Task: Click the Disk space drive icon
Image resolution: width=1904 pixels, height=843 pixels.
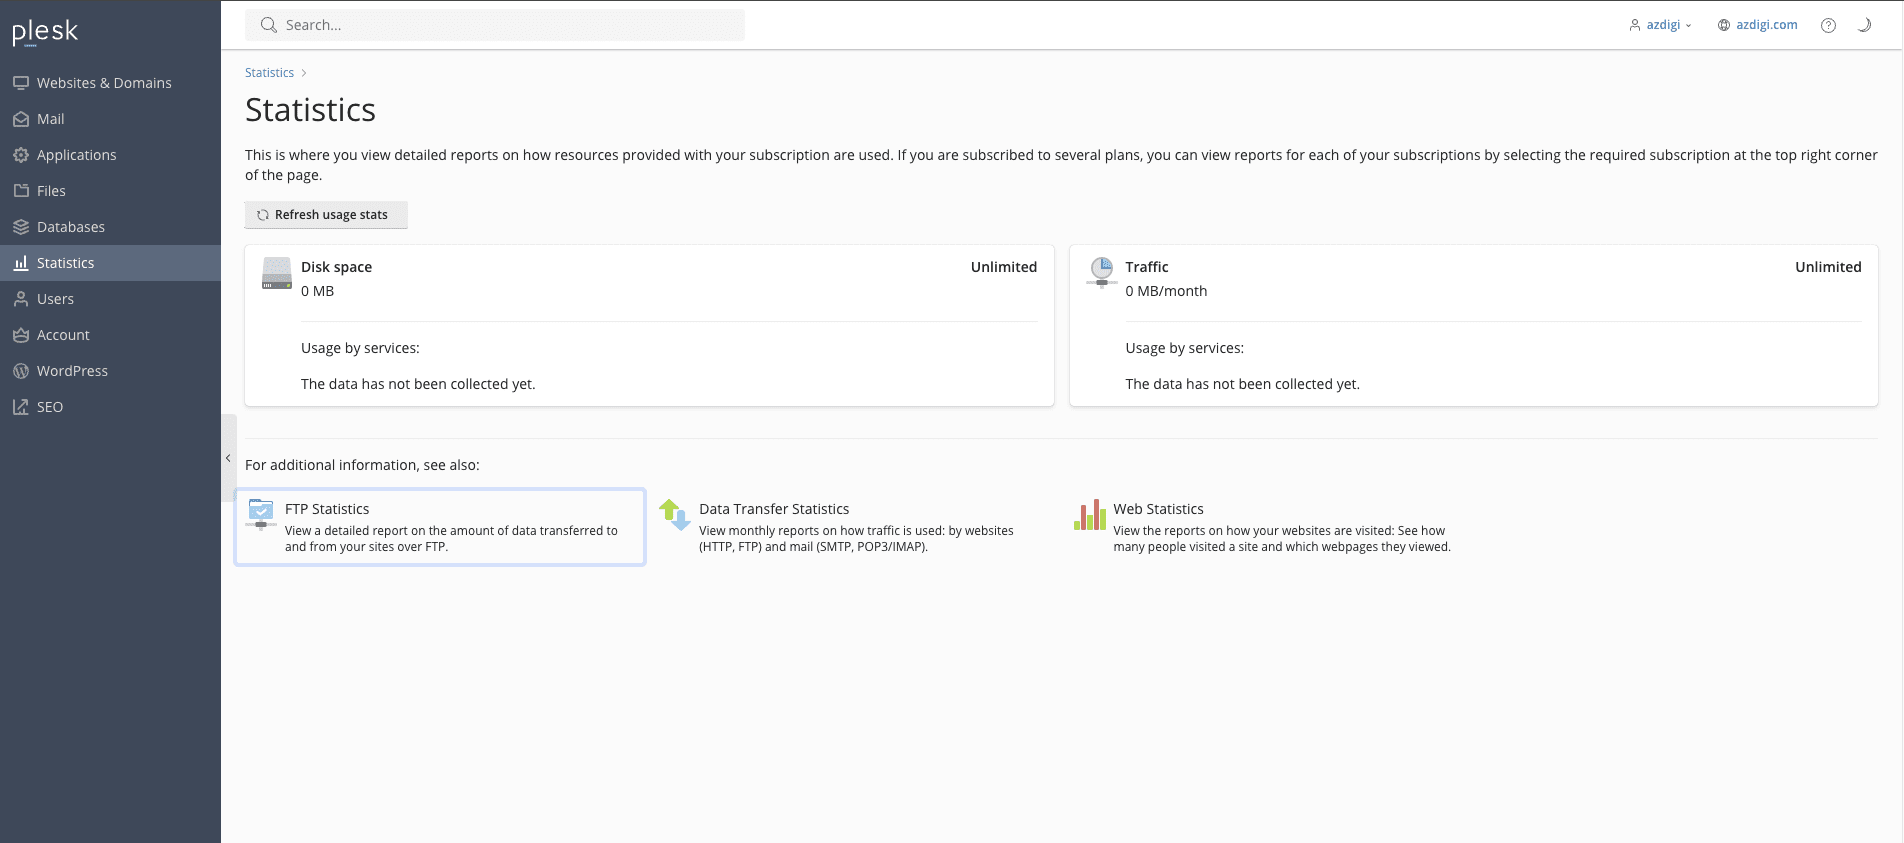Action: pyautogui.click(x=277, y=273)
